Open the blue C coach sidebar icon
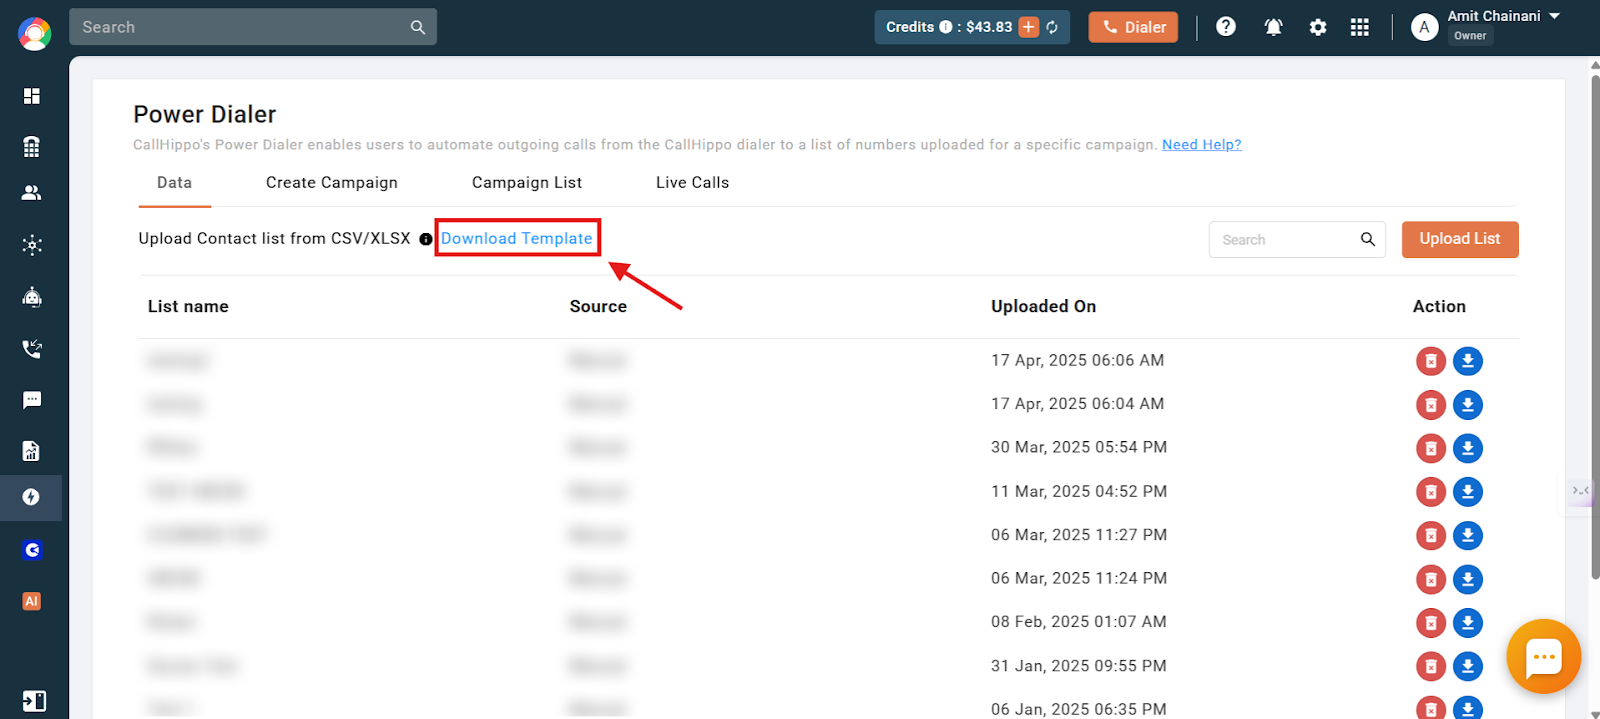The image size is (1600, 719). click(32, 550)
